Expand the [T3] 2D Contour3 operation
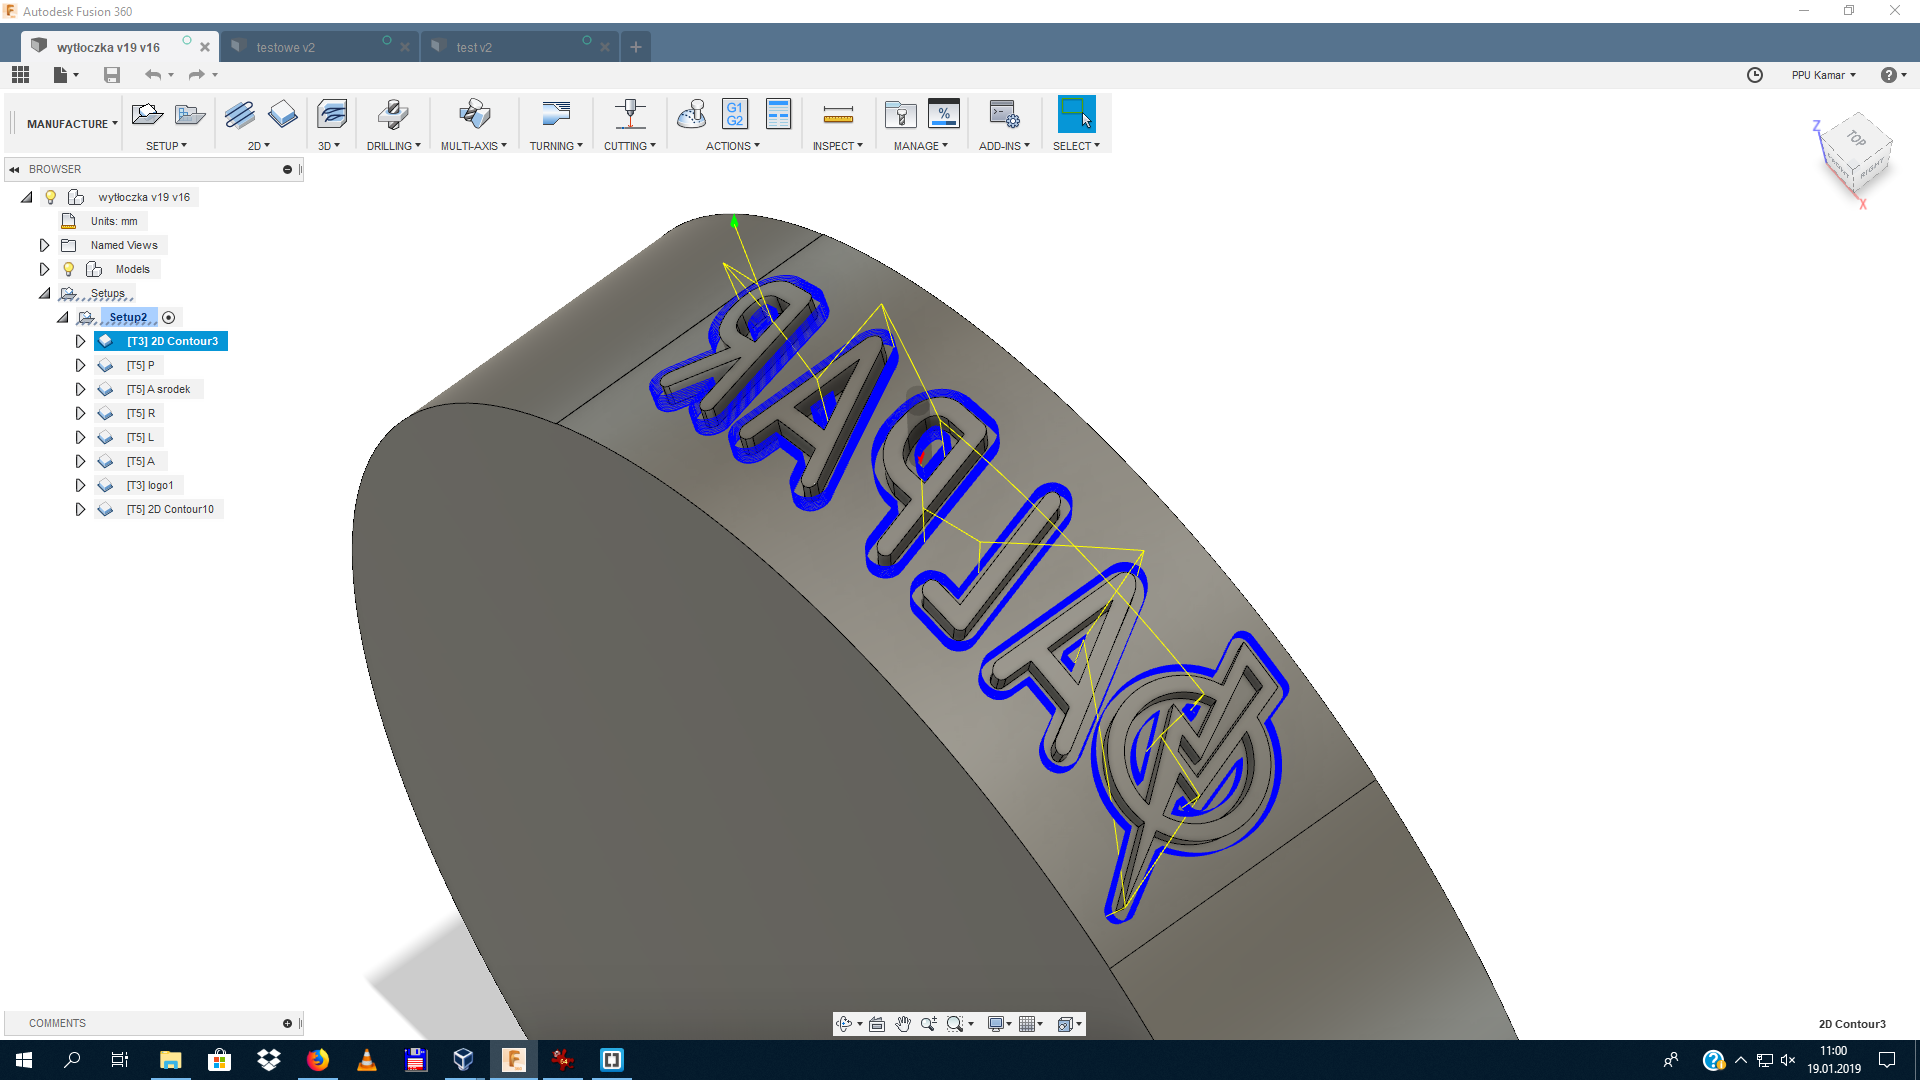 (81, 341)
